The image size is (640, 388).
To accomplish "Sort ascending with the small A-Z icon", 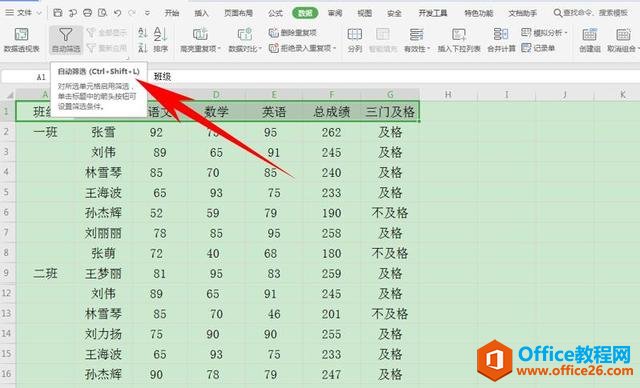I will pyautogui.click(x=142, y=33).
